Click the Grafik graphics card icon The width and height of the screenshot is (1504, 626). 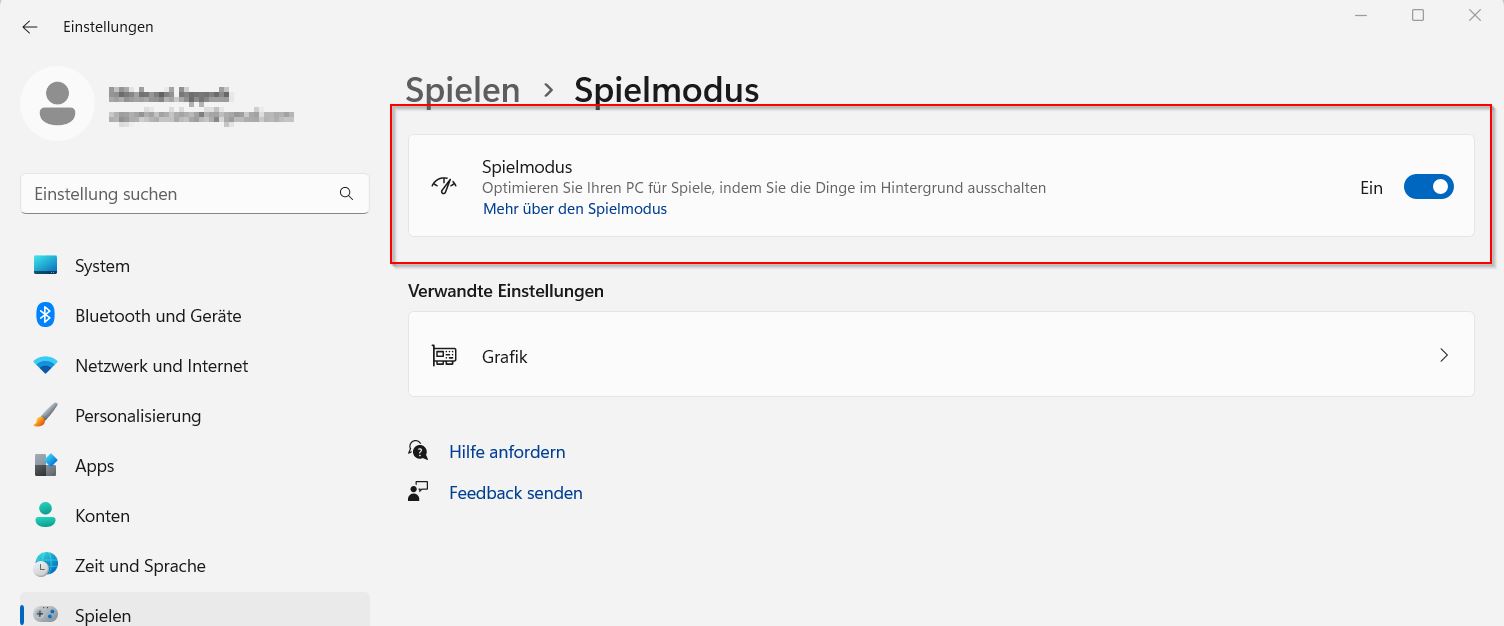point(444,356)
